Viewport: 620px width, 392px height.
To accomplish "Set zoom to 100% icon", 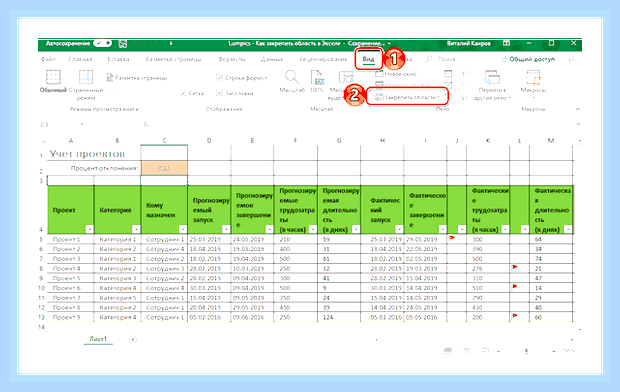I will point(317,77).
